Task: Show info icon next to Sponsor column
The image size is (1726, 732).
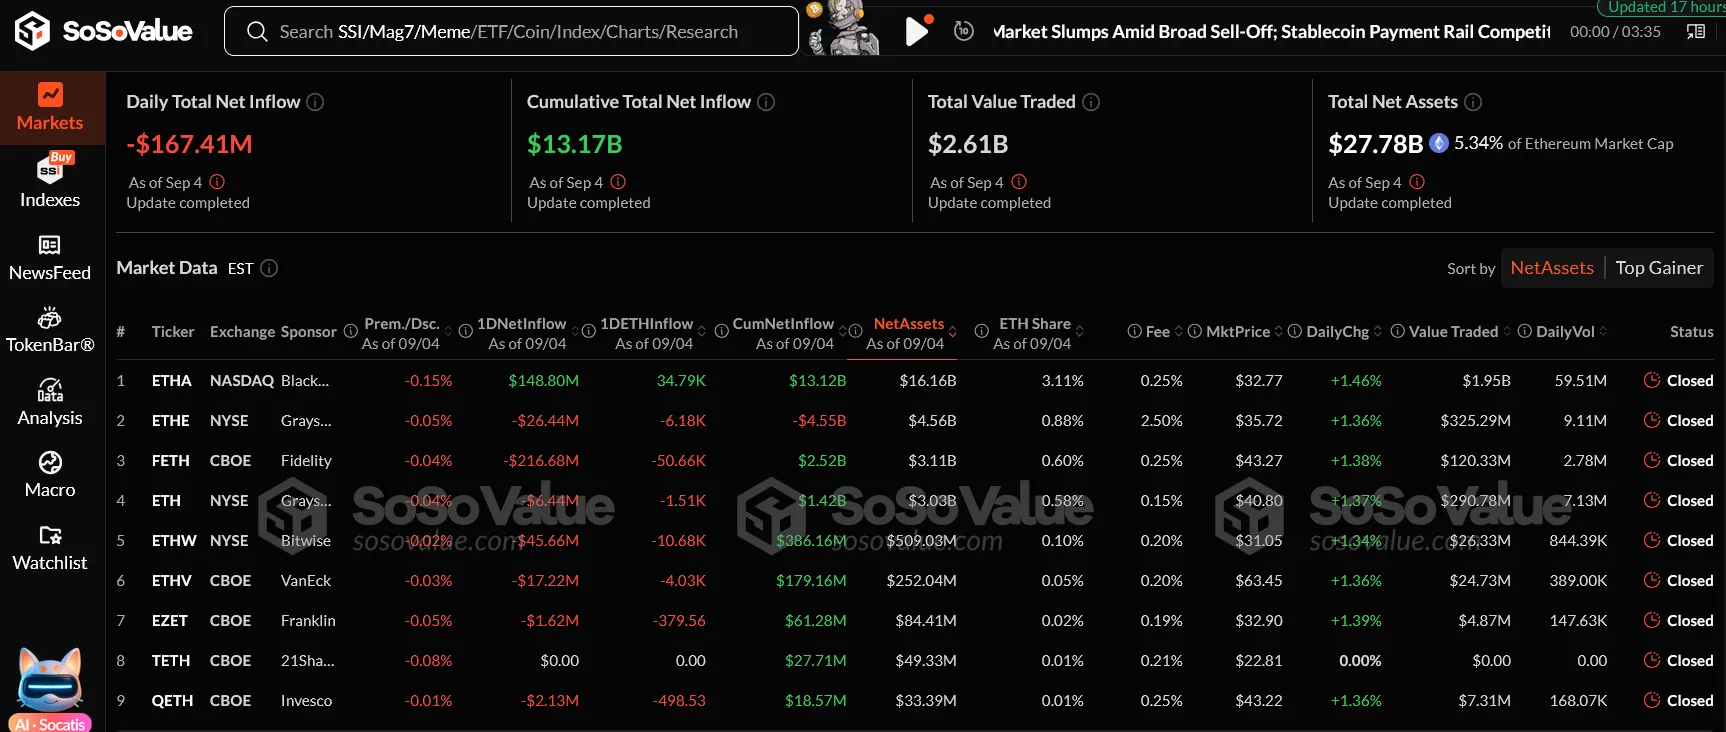Action: point(350,331)
